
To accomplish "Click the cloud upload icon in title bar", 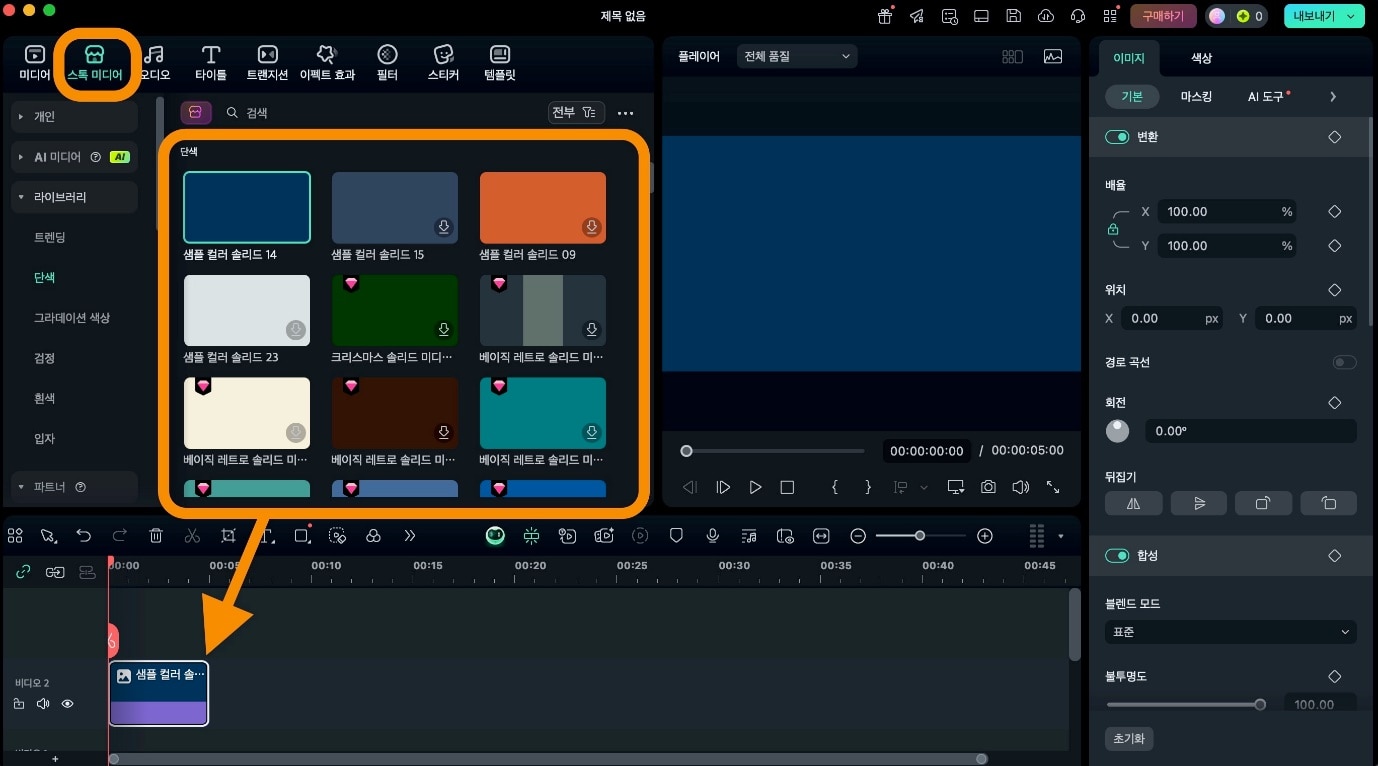I will [x=1046, y=16].
